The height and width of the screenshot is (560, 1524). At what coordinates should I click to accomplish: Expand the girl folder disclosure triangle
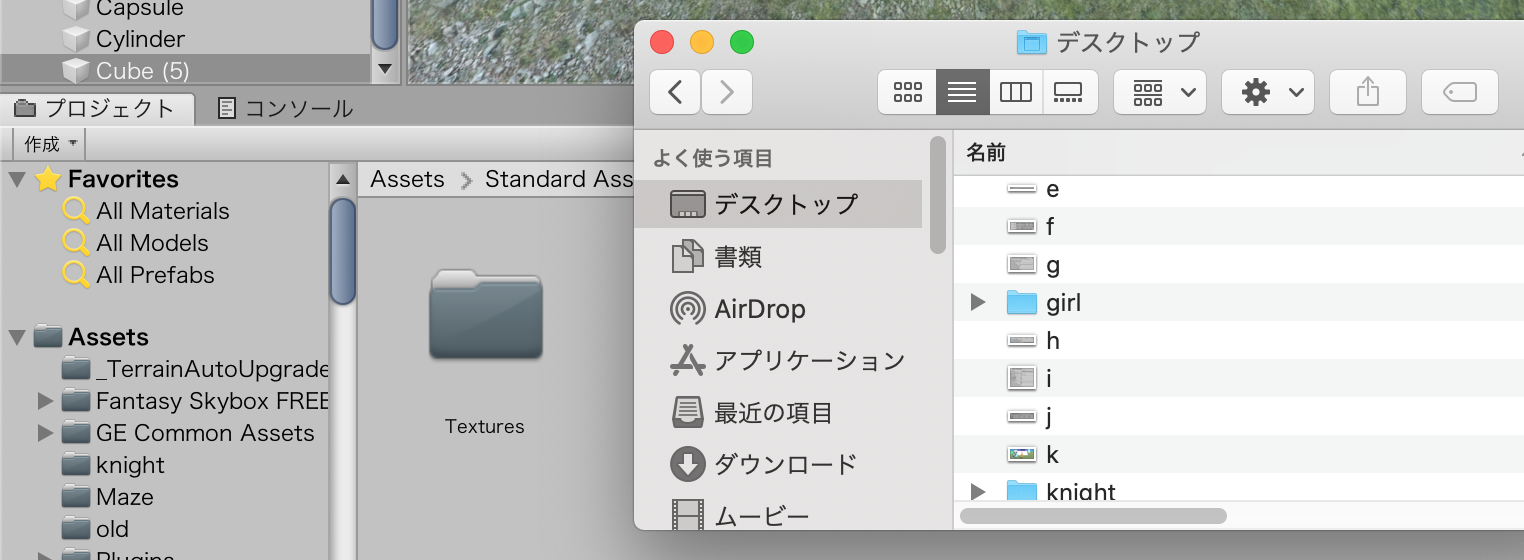click(978, 303)
